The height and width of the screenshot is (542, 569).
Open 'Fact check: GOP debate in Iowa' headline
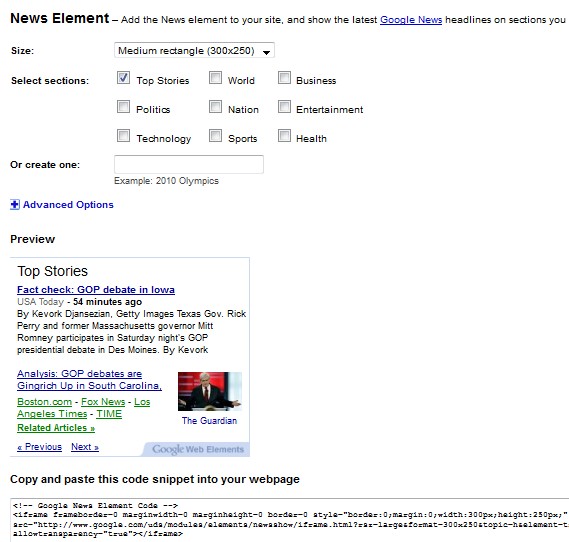[96, 290]
